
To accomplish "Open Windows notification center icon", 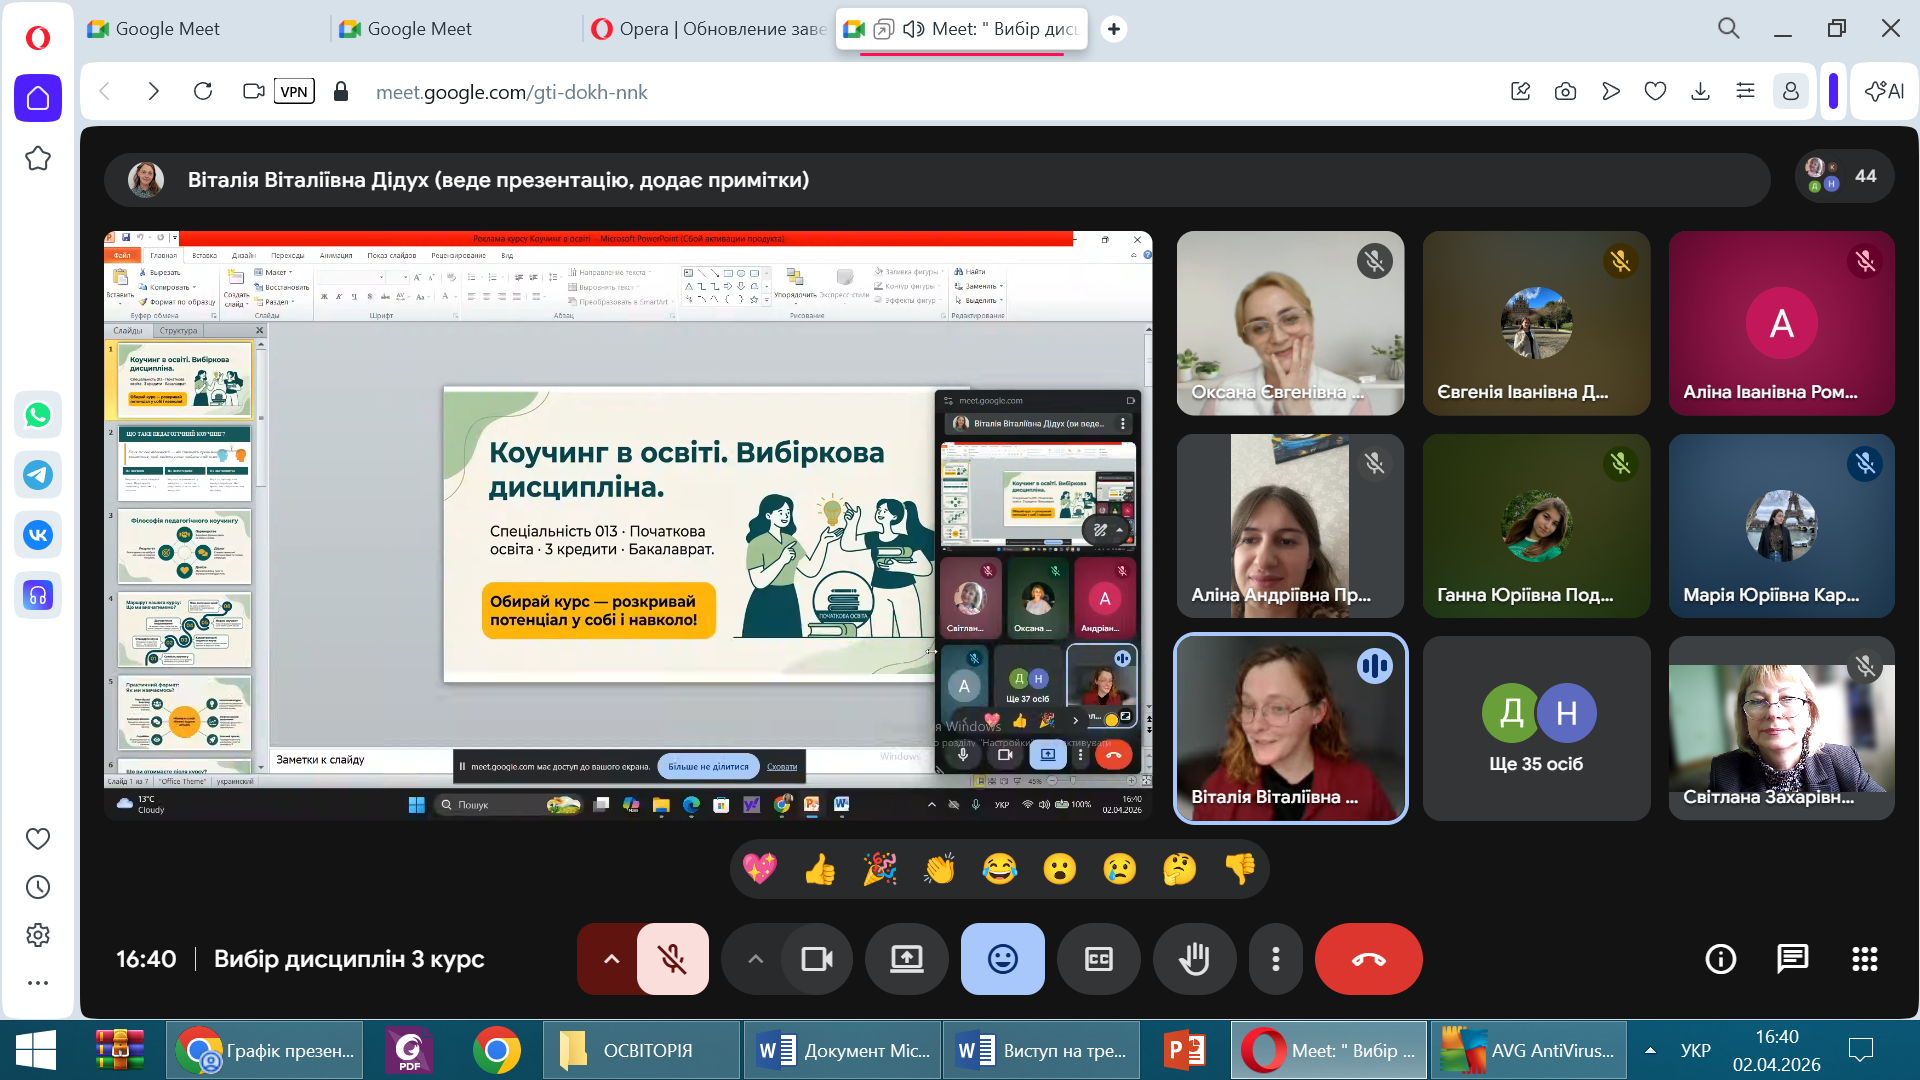I will (1861, 1050).
